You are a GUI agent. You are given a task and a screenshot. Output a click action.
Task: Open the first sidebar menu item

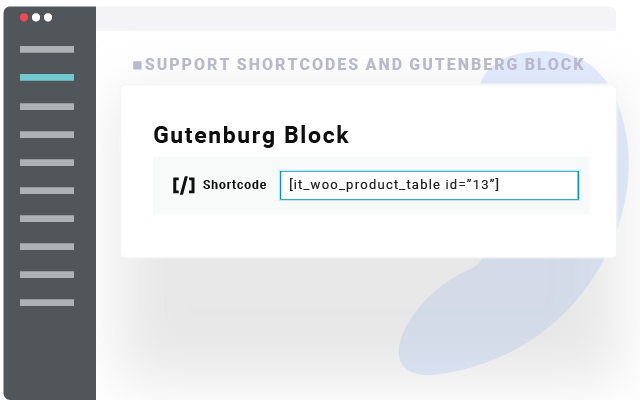pyautogui.click(x=47, y=49)
